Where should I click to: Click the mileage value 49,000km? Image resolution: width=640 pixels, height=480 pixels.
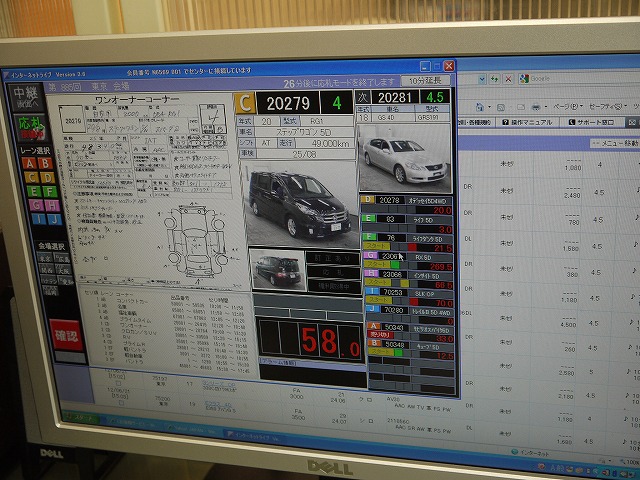330,143
